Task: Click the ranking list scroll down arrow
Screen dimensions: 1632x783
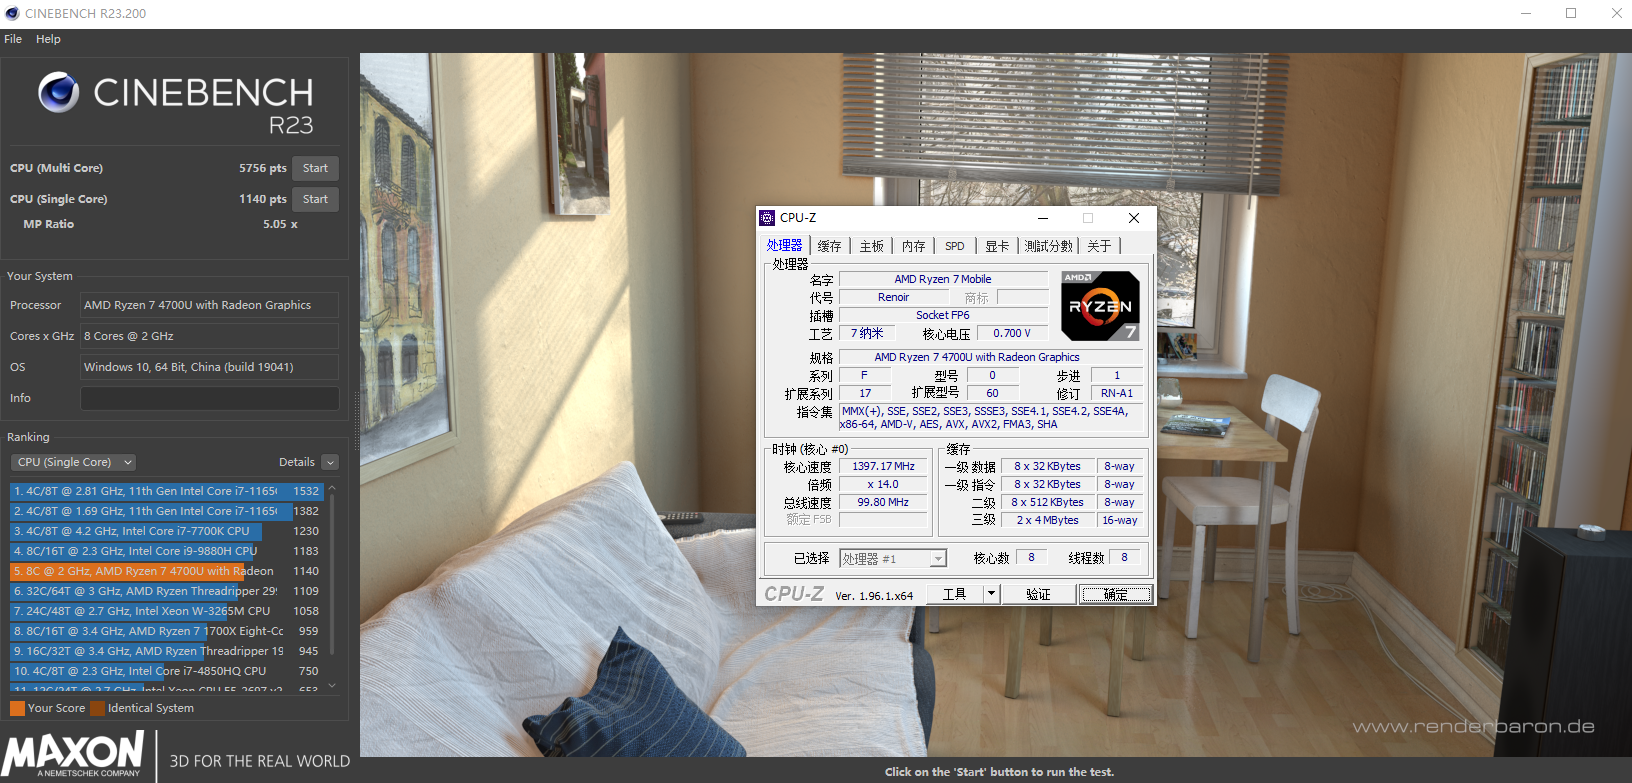Action: click(332, 685)
